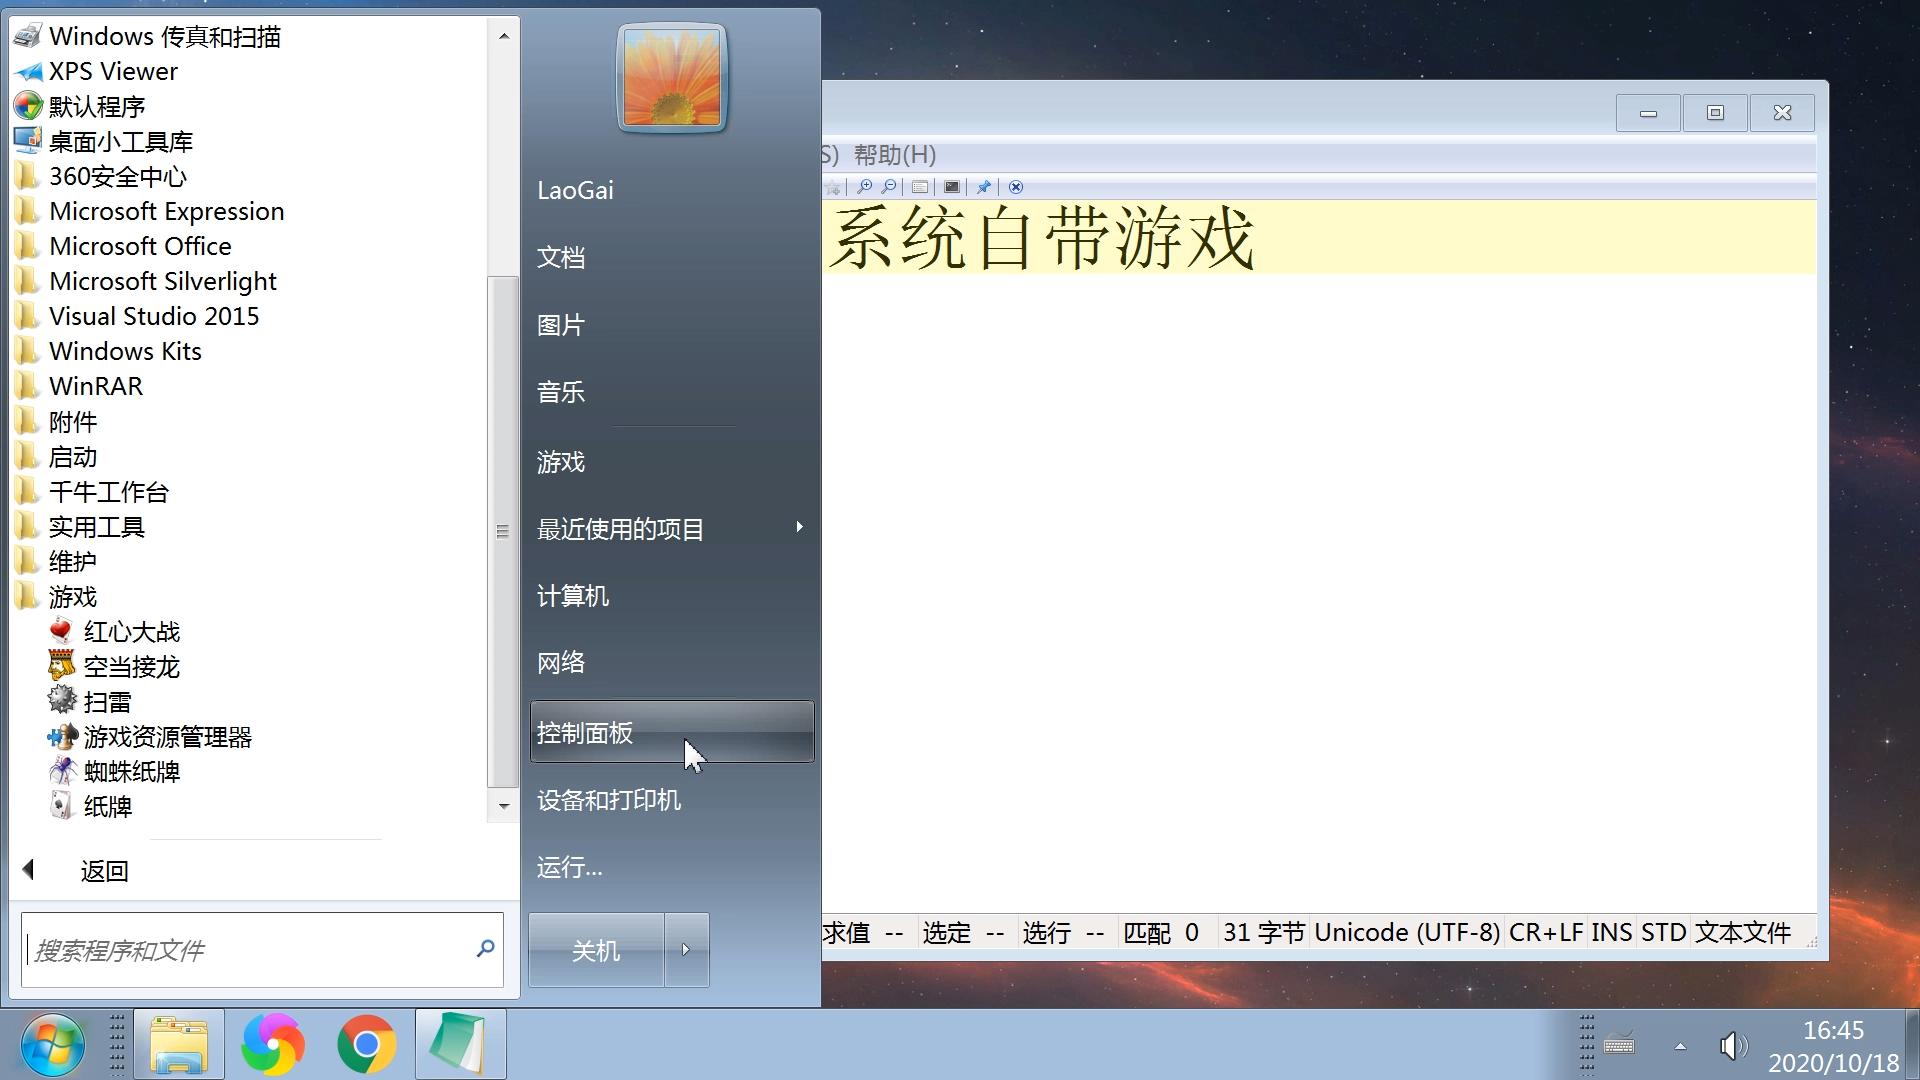Open 蜘蛛纸牌 from the Start menu

coord(131,771)
